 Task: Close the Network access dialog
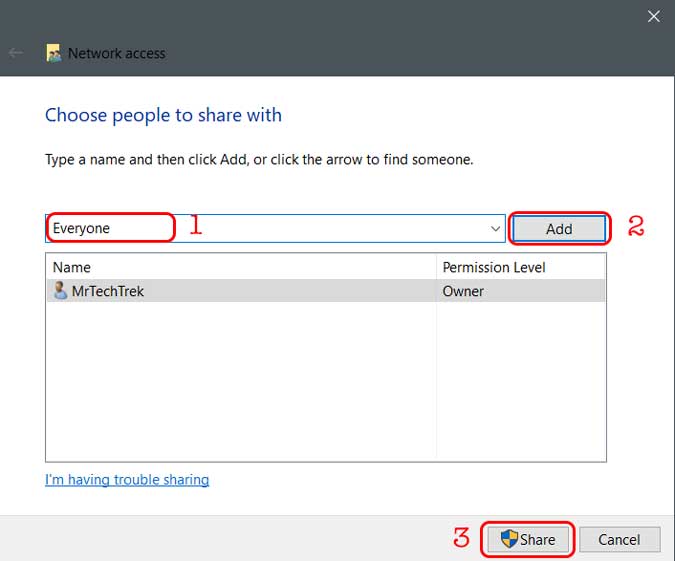point(653,16)
